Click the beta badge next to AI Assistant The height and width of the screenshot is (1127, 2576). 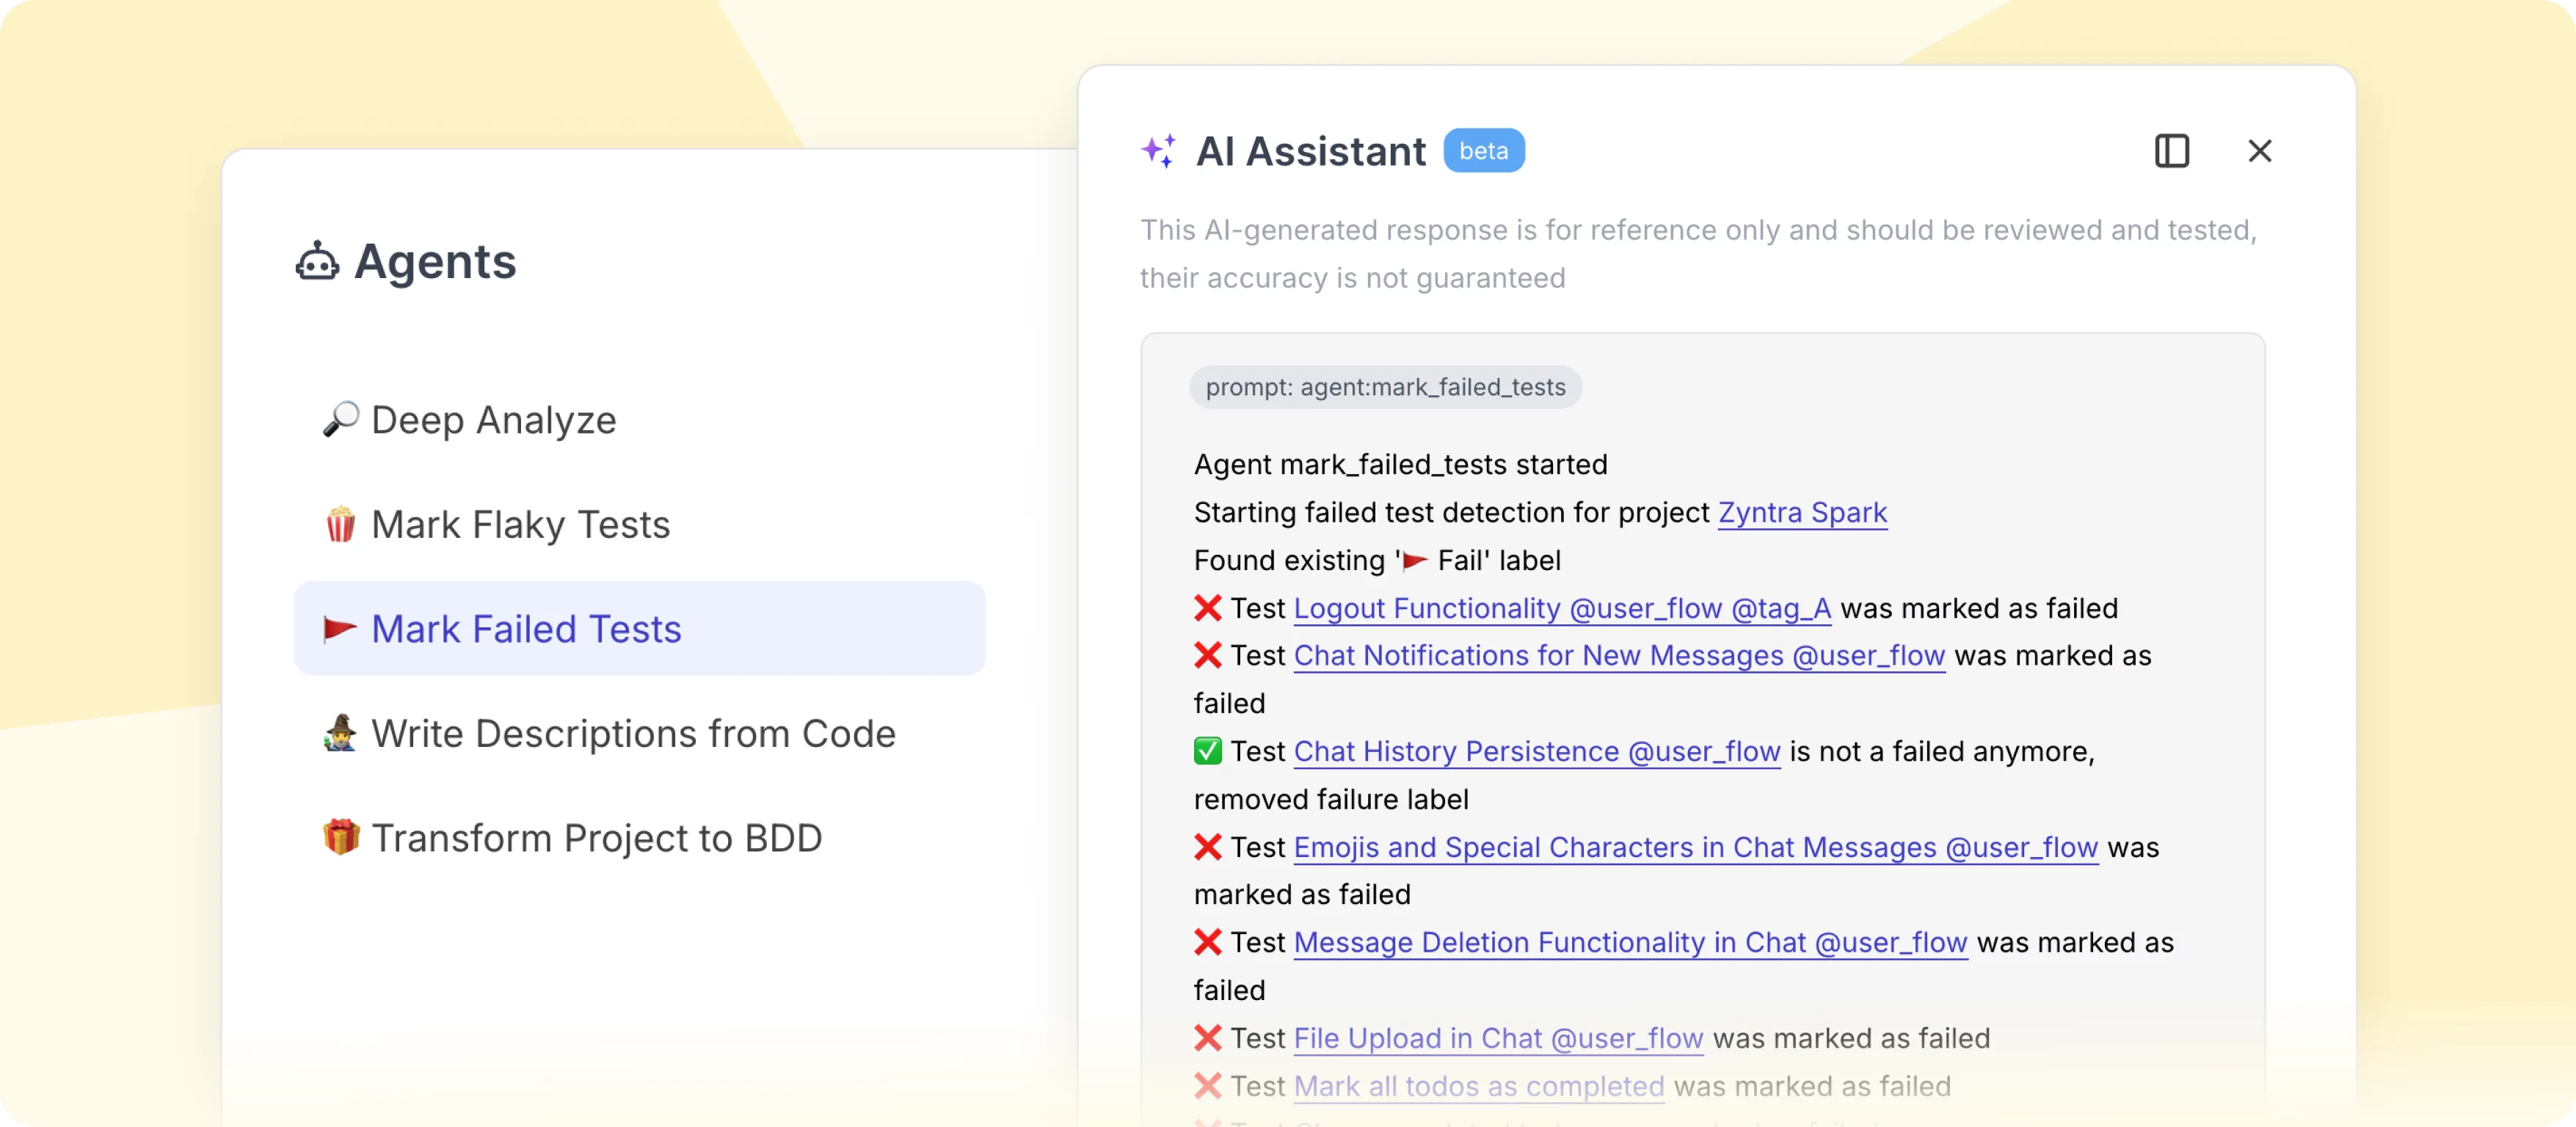click(x=1483, y=151)
